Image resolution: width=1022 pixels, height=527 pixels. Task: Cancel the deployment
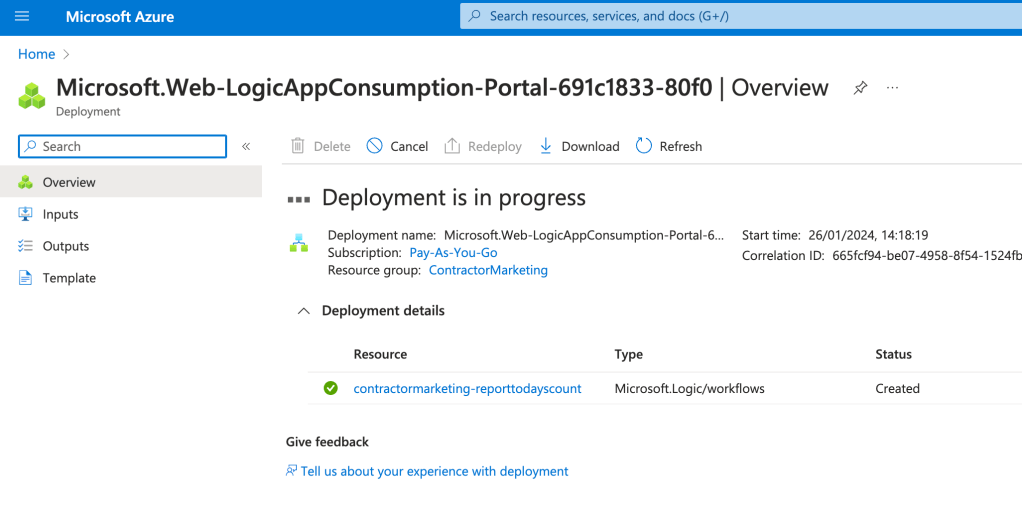point(398,147)
